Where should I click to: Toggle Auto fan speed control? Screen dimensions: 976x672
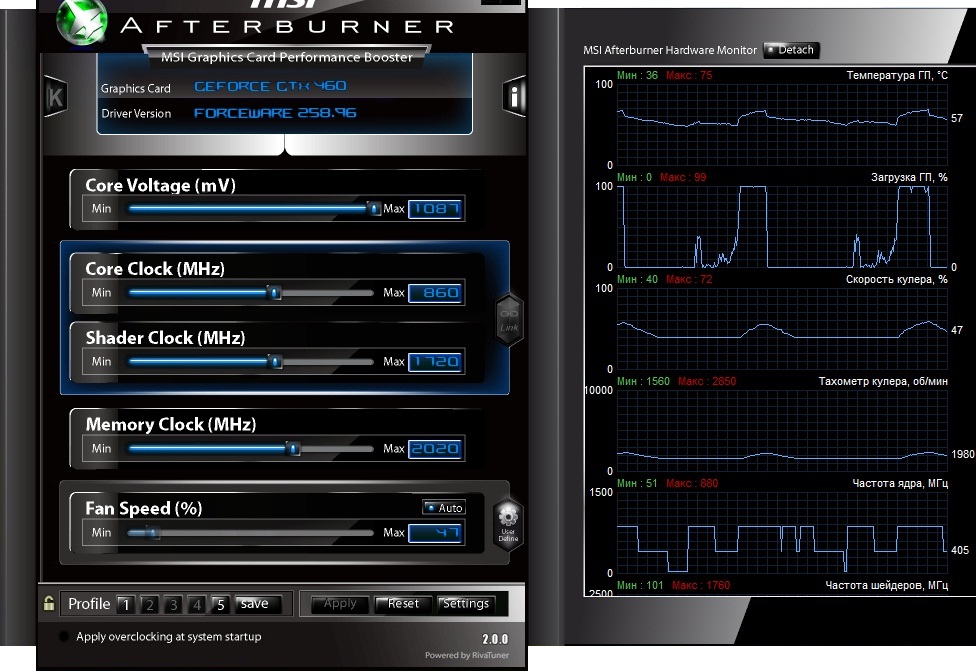click(444, 508)
